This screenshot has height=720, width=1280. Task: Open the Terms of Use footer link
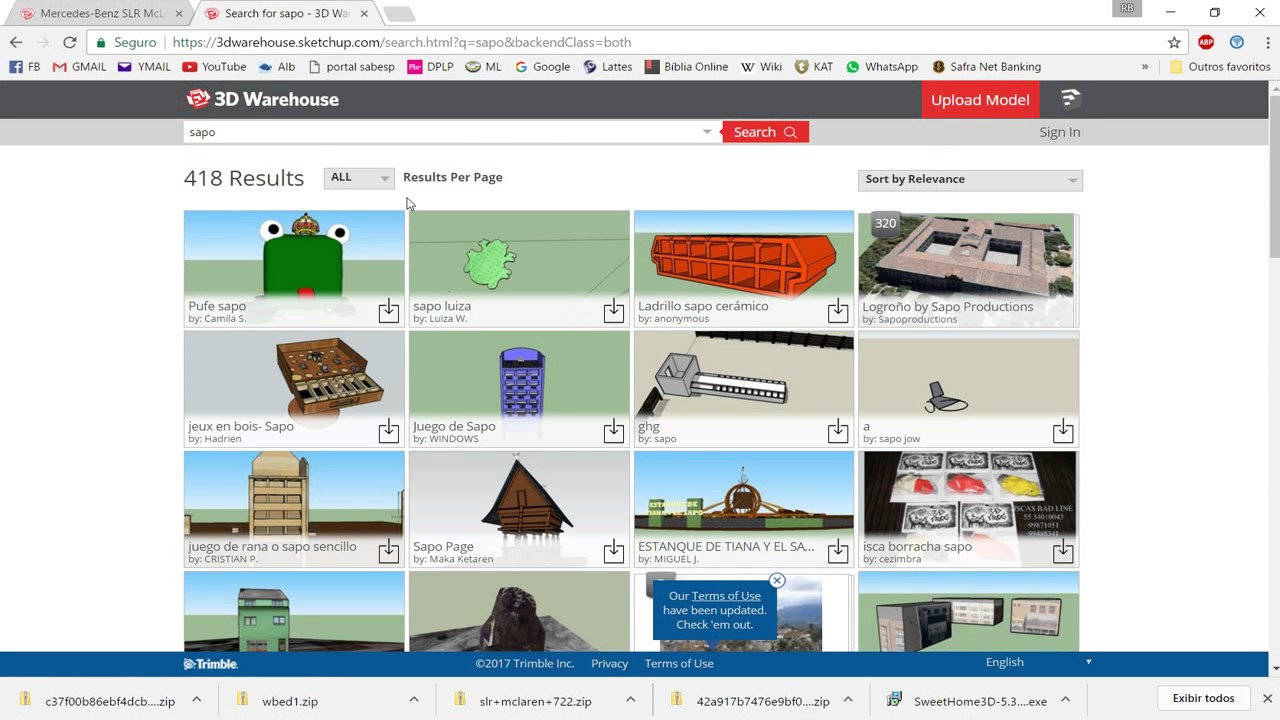(679, 664)
